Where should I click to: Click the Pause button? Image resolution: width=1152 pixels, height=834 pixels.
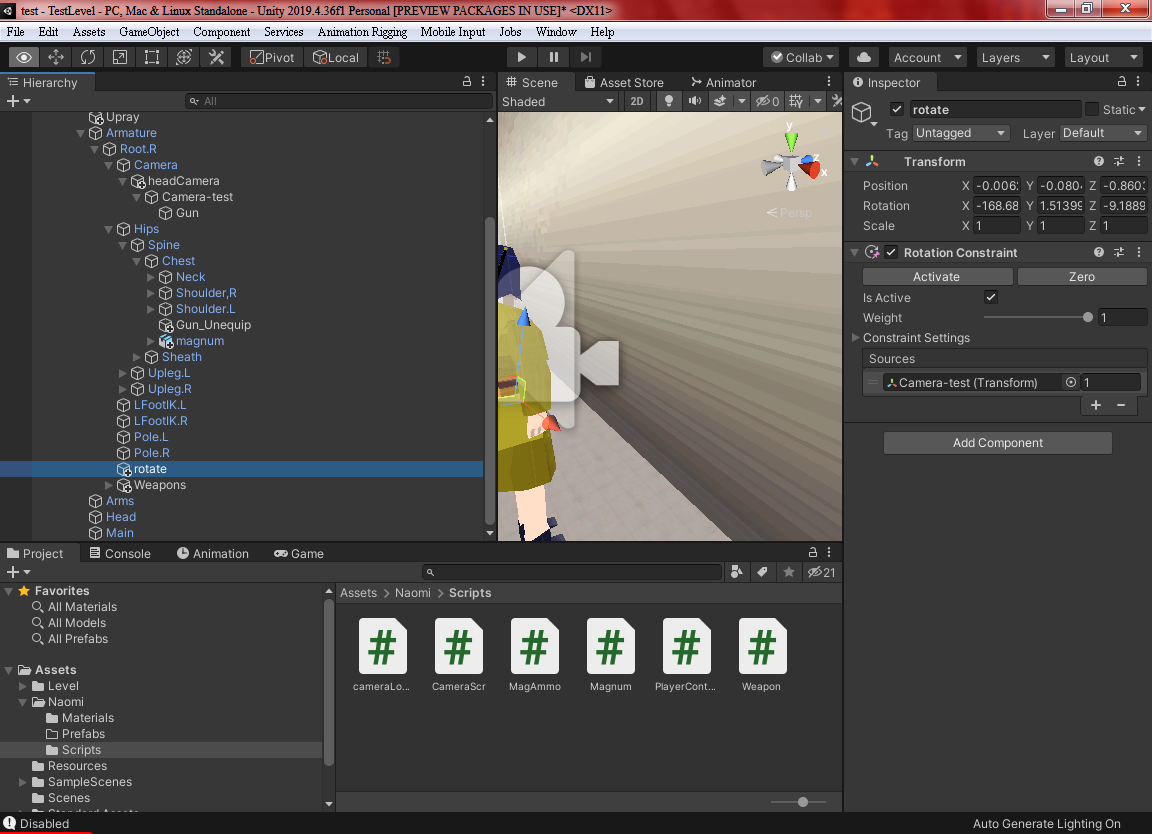(553, 57)
